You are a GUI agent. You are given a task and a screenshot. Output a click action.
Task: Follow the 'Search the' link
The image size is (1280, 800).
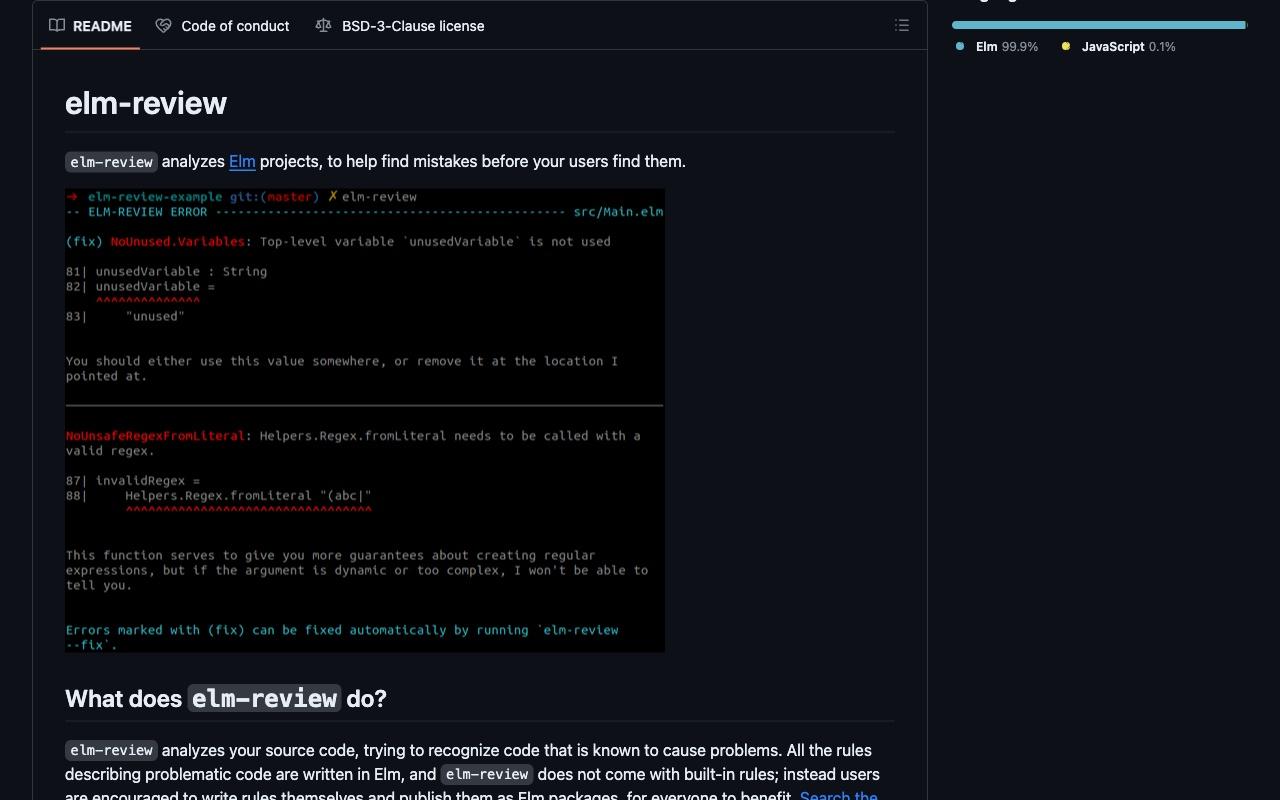(x=839, y=796)
